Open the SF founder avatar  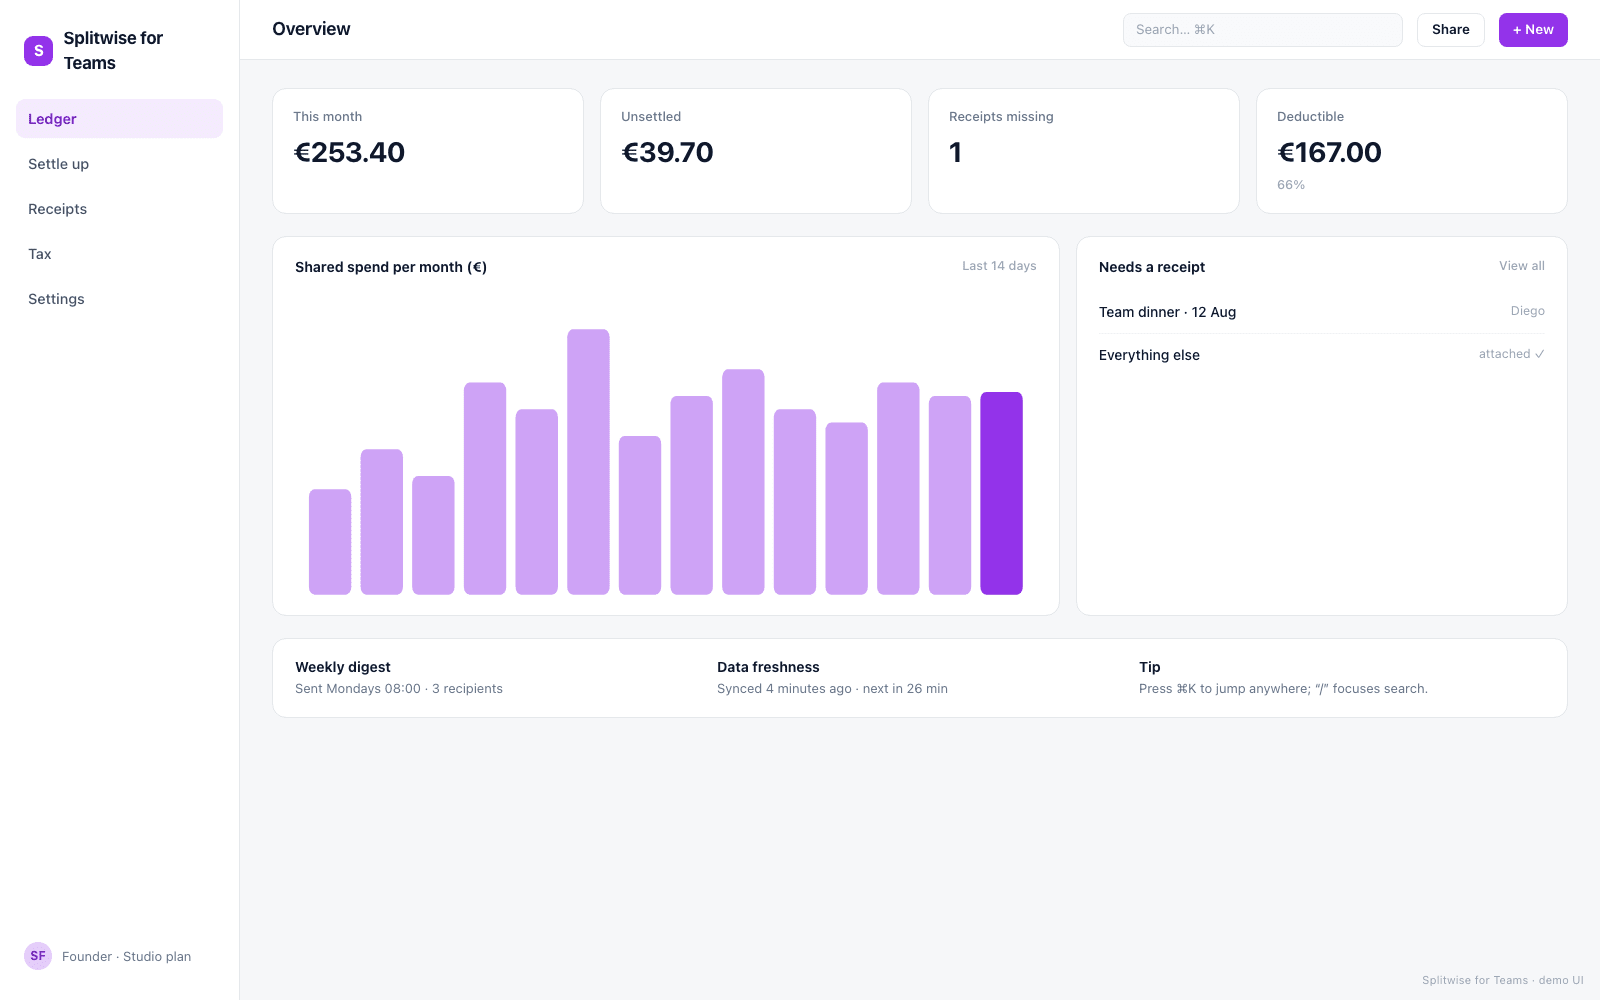[38, 956]
